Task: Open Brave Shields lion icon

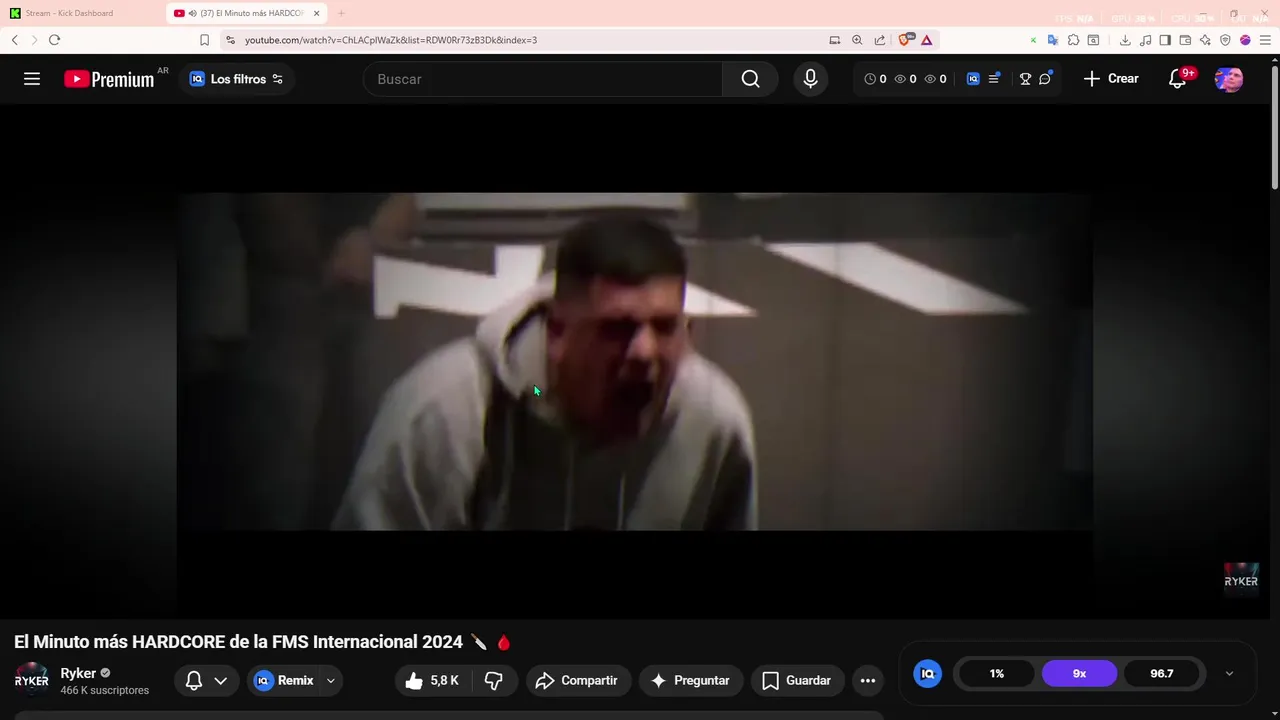Action: pyautogui.click(x=905, y=40)
